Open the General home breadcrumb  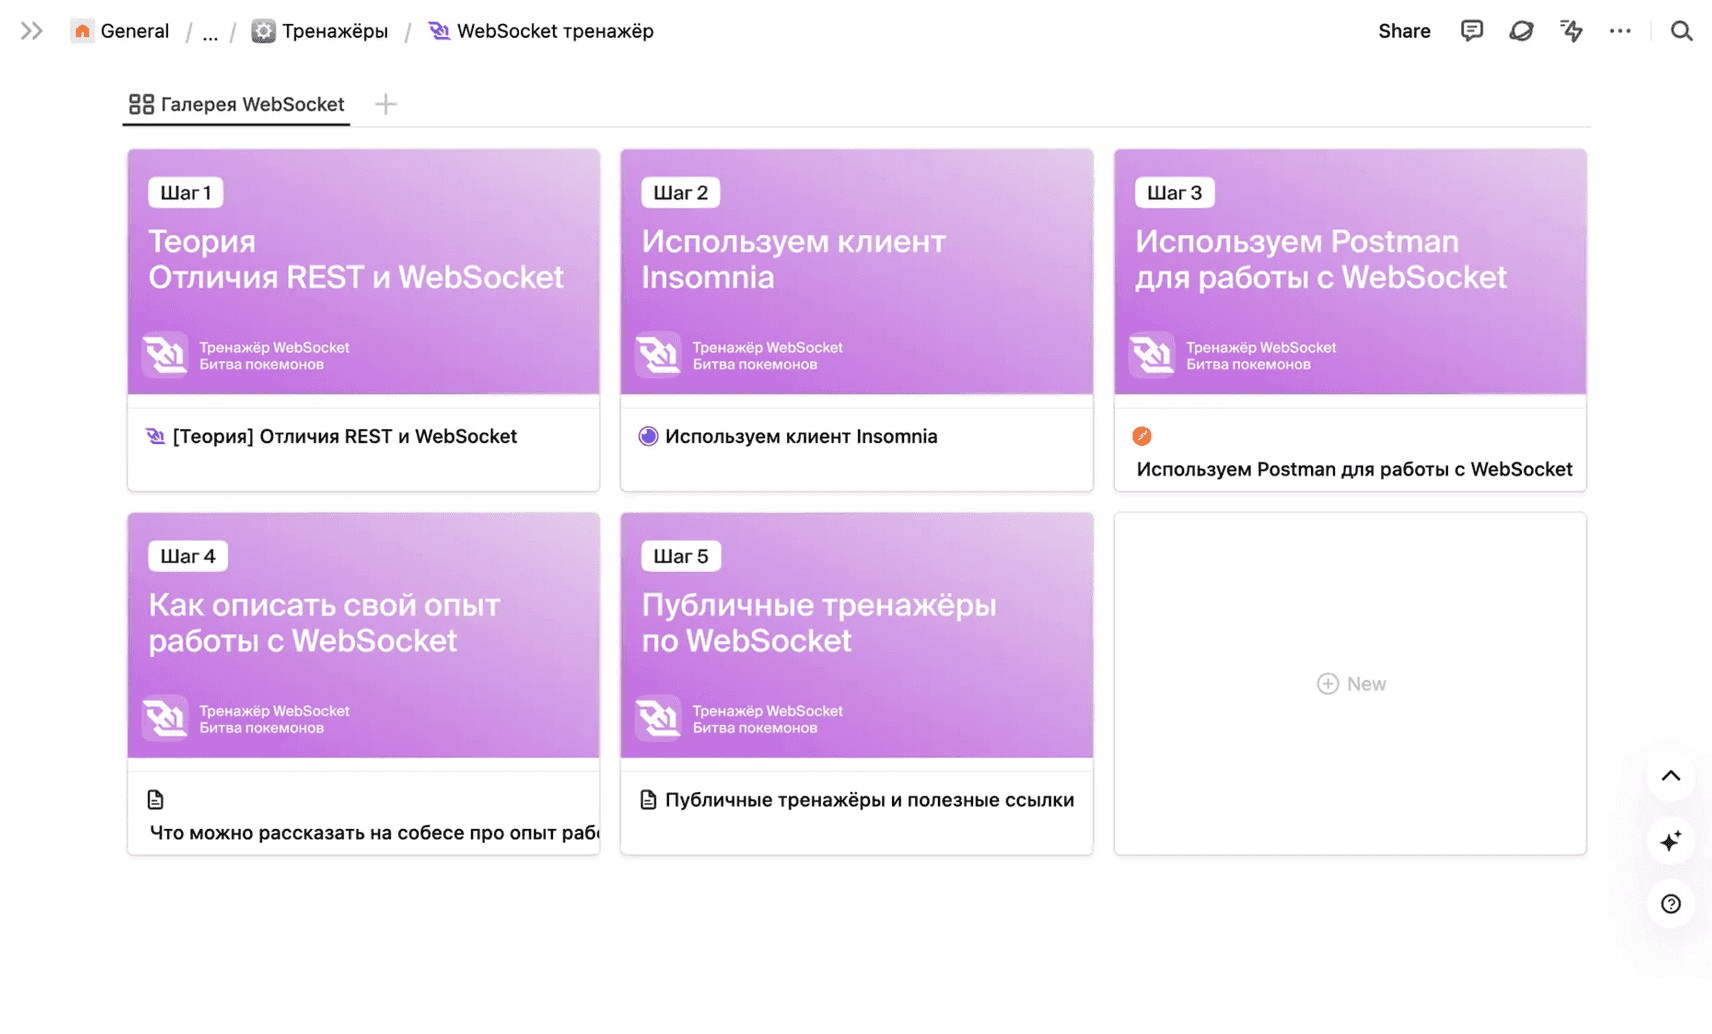120,31
